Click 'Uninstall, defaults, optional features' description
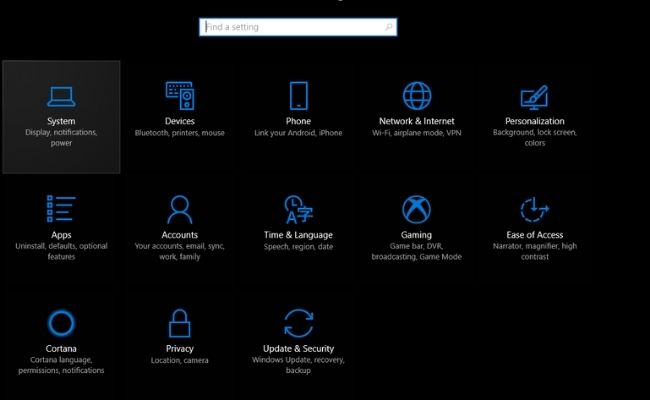The height and width of the screenshot is (400, 650). (61, 251)
